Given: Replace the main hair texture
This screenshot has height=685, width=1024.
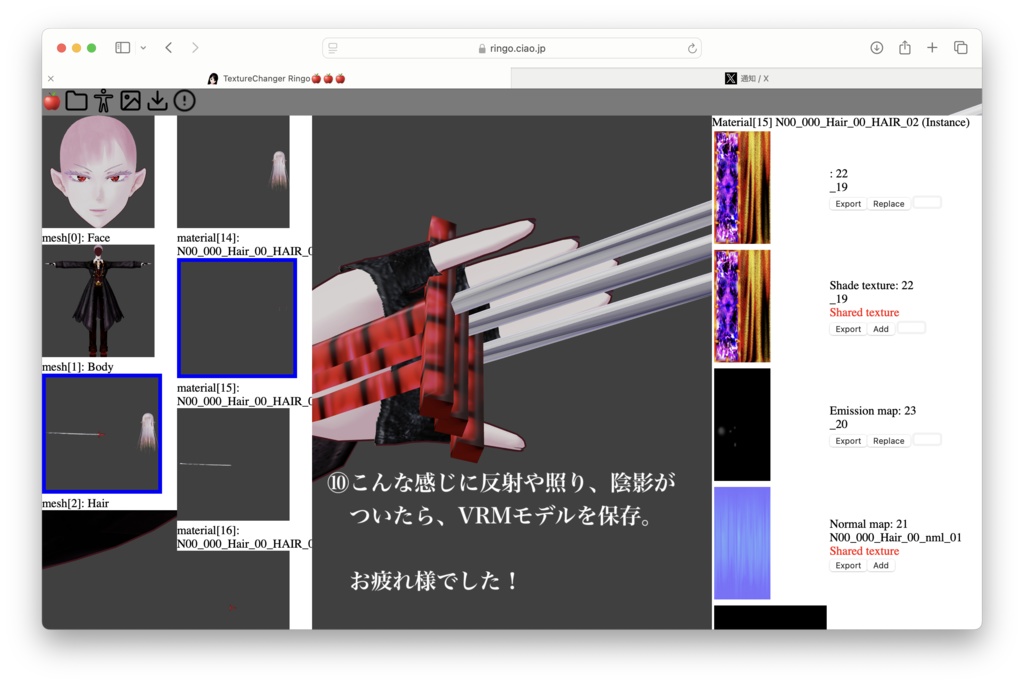Looking at the screenshot, I should tap(888, 203).
